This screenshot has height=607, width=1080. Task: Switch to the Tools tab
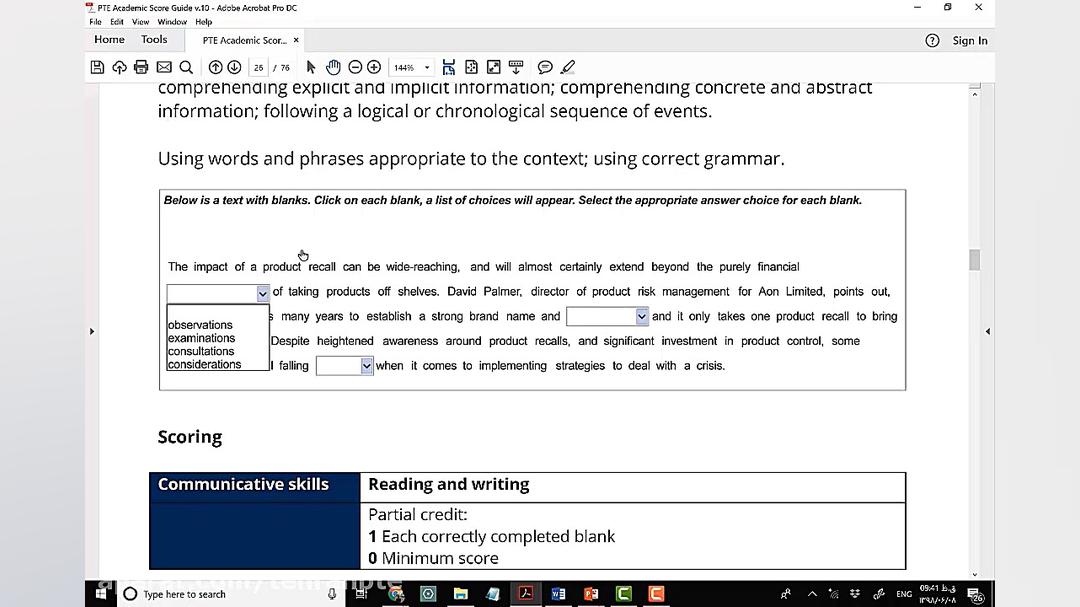pyautogui.click(x=154, y=39)
